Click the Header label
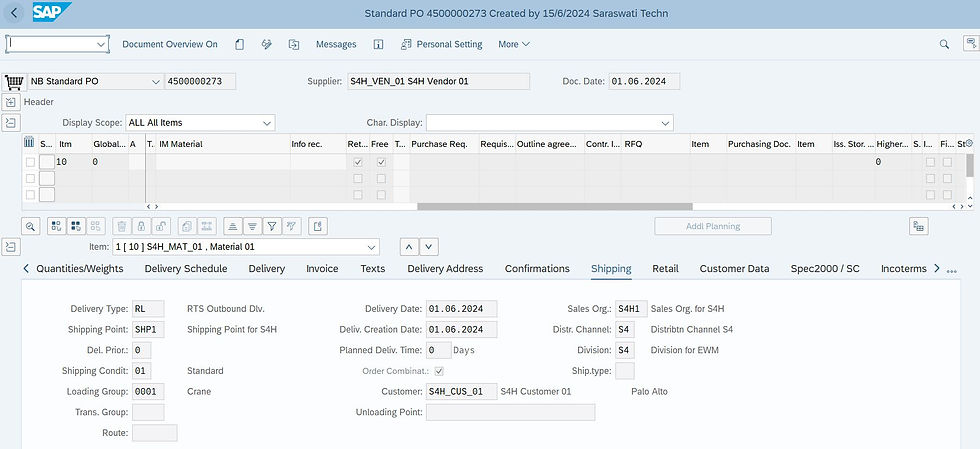Image resolution: width=980 pixels, height=449 pixels. 39,102
